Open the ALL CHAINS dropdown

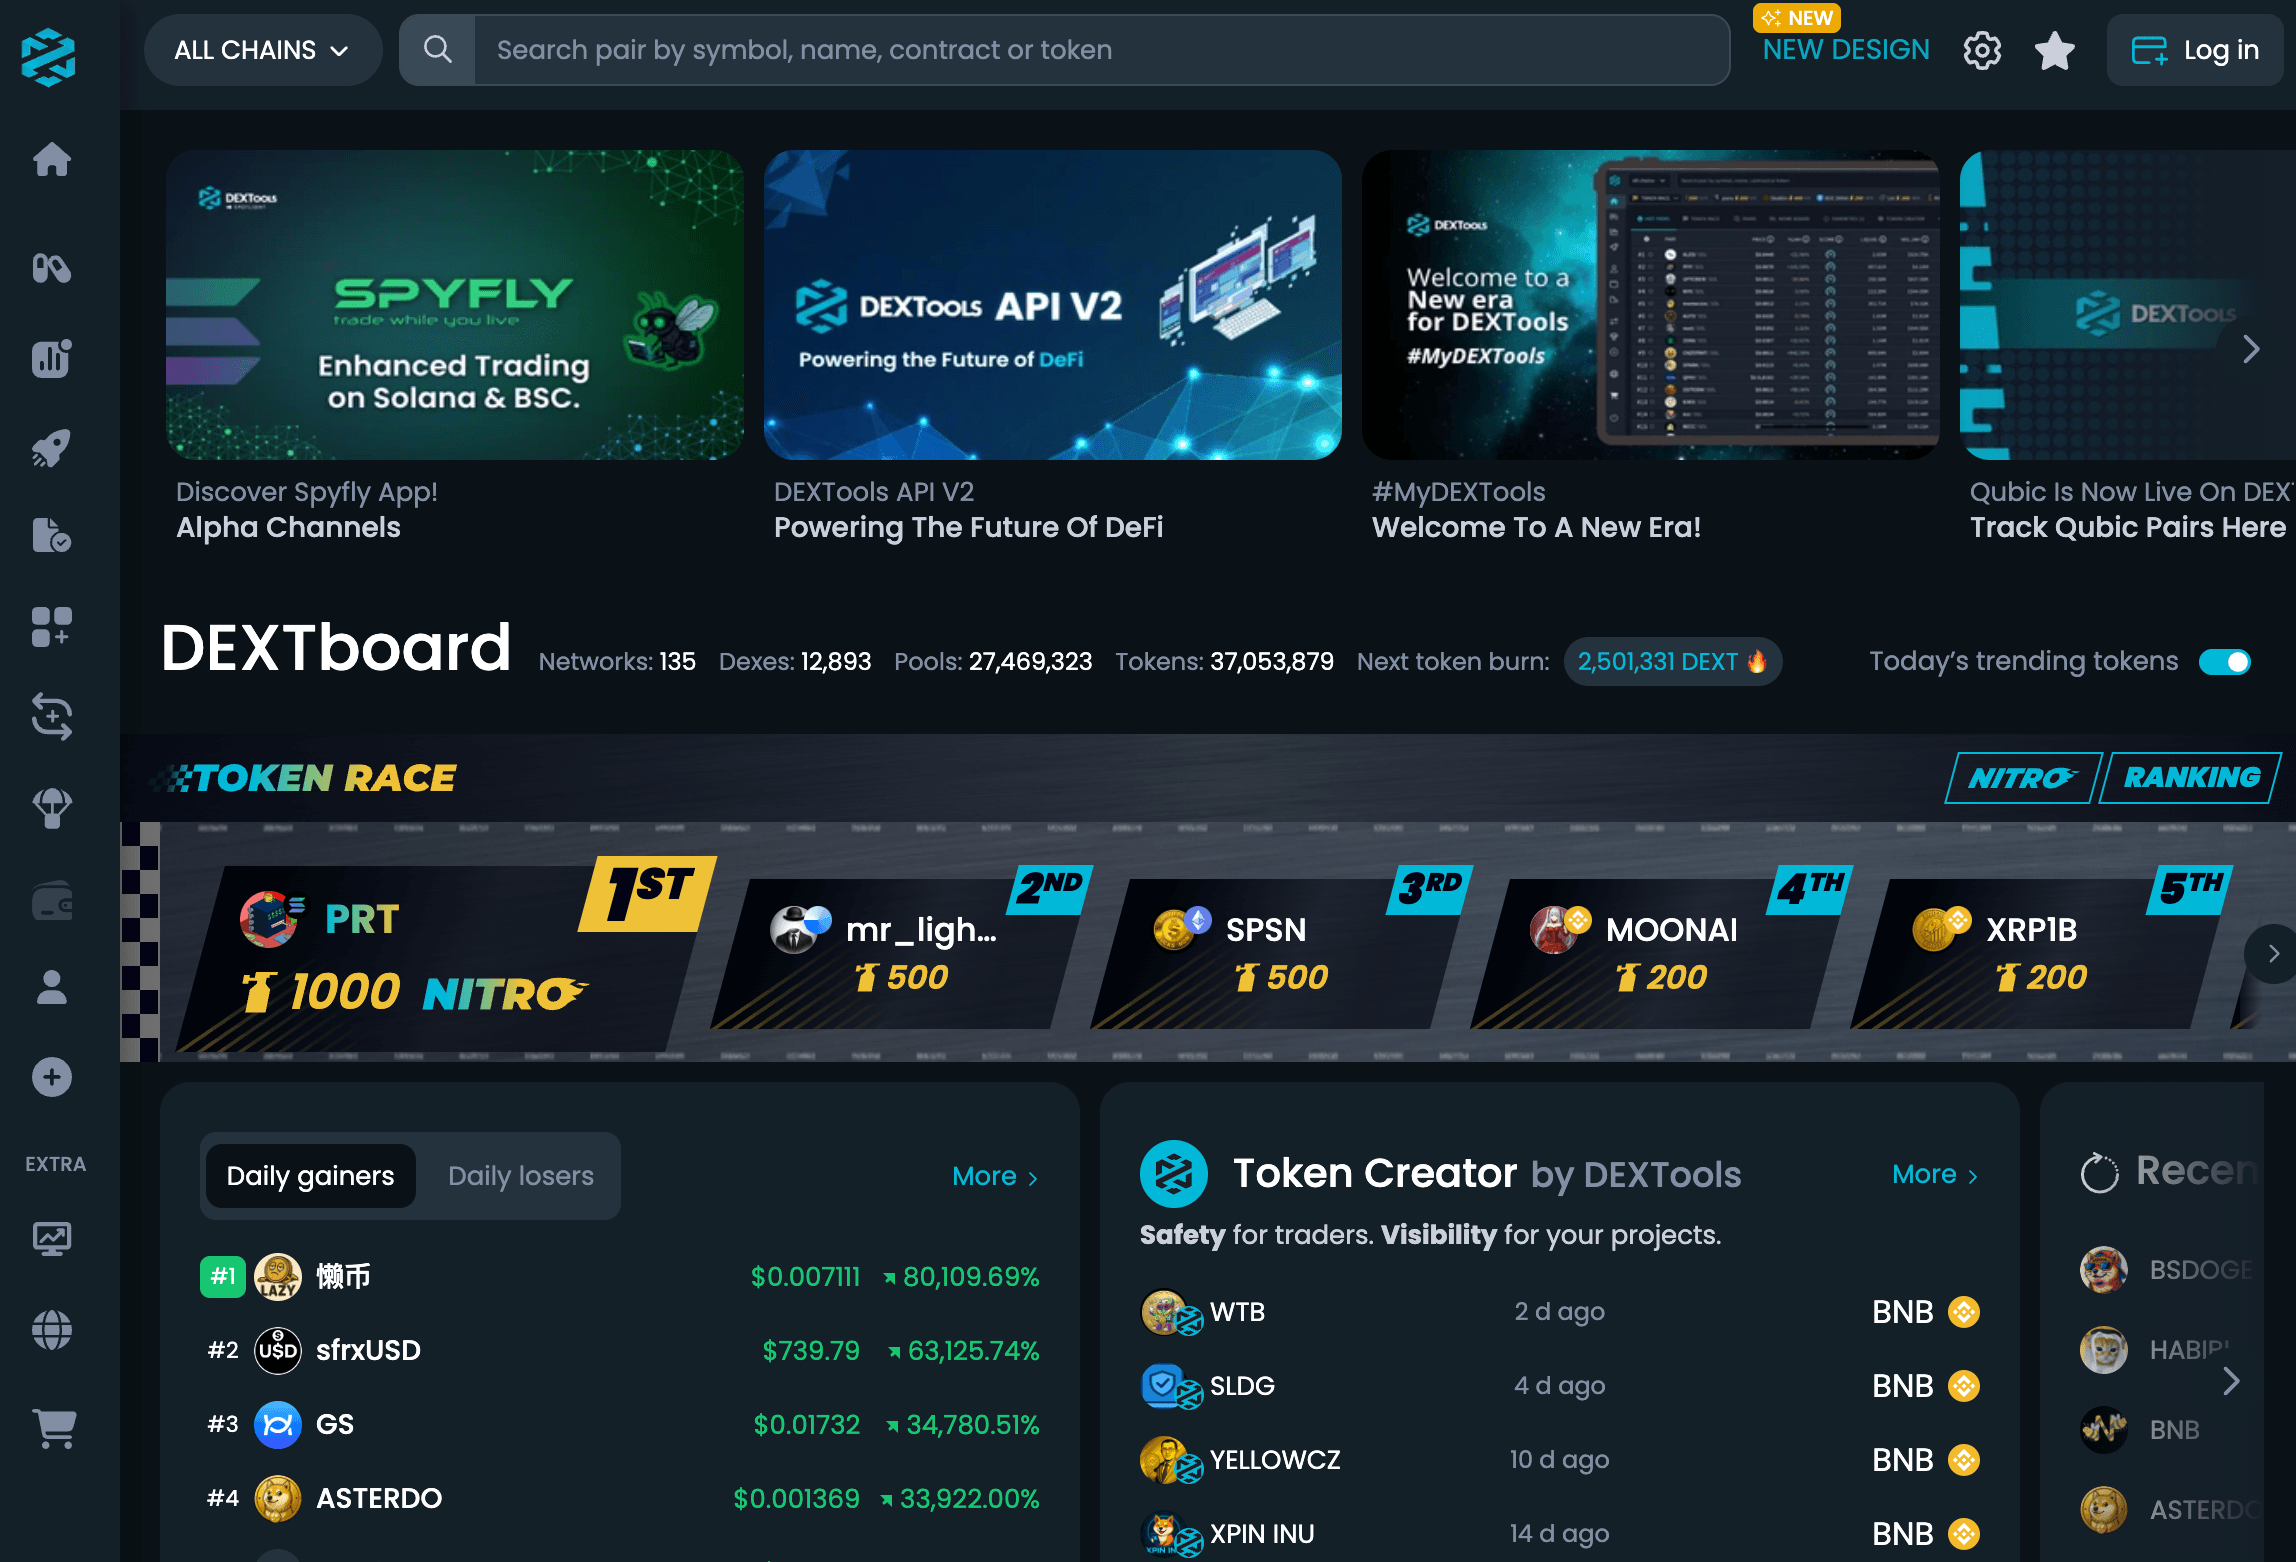(x=262, y=50)
